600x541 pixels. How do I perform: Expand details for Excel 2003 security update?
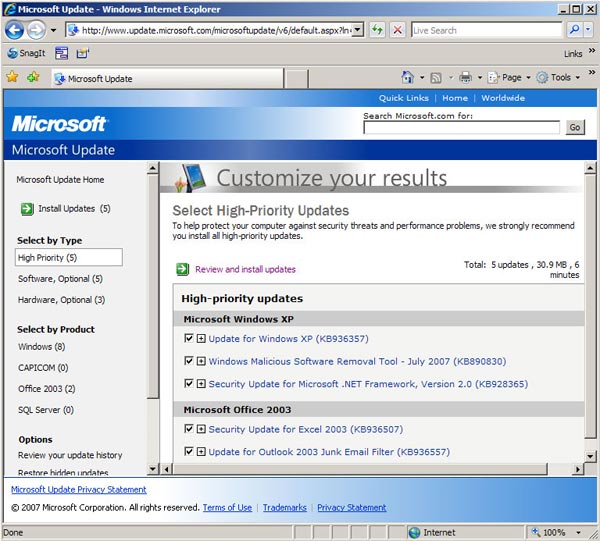(x=201, y=429)
